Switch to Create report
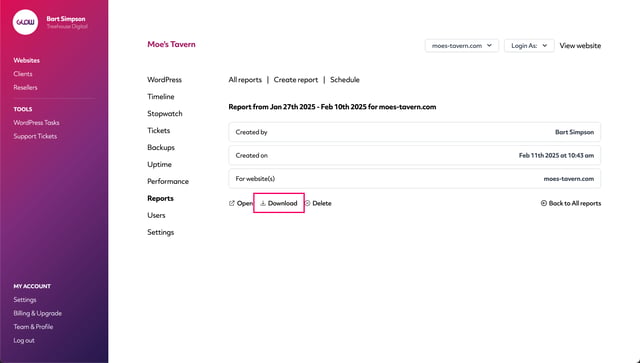 coord(296,80)
